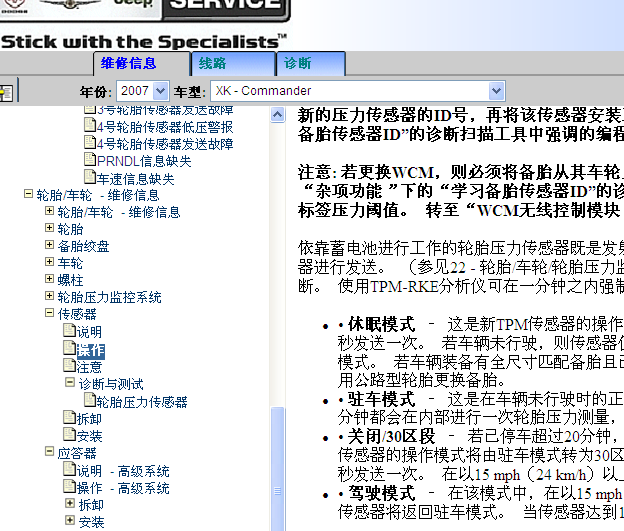Click document icon beside 操作 - 高级系统
Image resolution: width=624 pixels, height=531 pixels.
click(69, 486)
